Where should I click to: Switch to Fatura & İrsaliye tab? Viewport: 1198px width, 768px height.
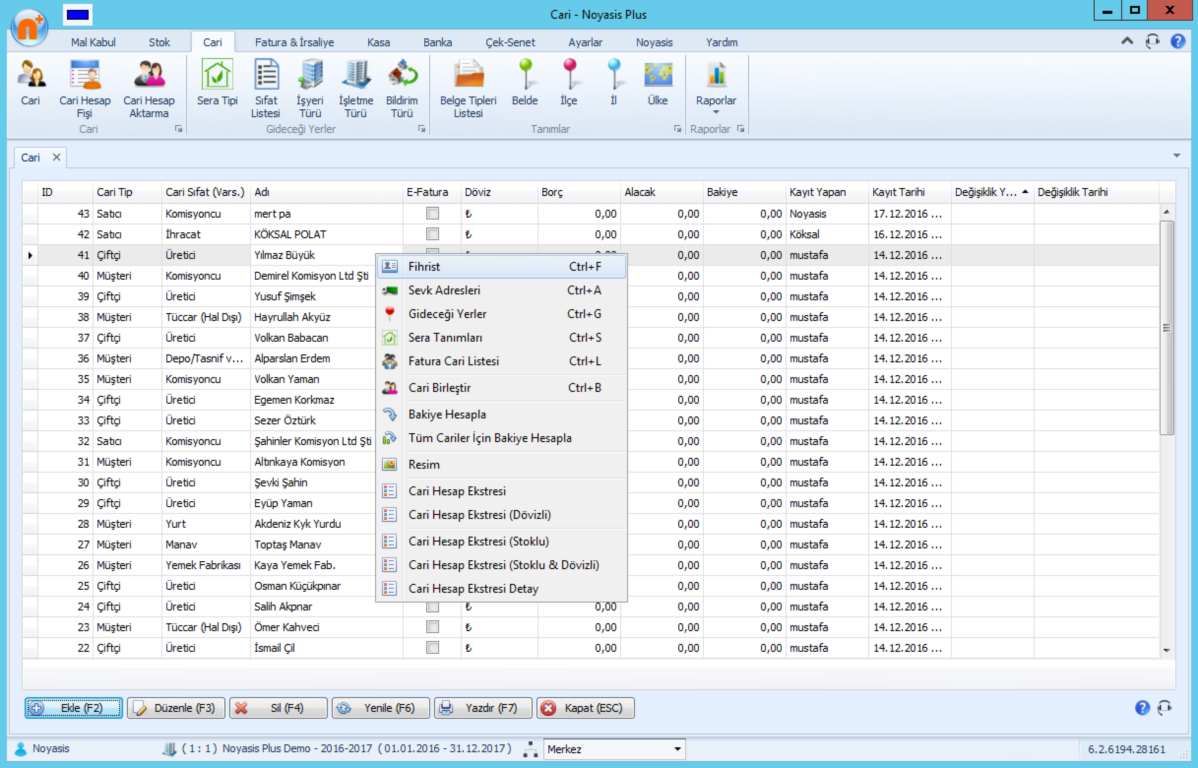(x=294, y=42)
